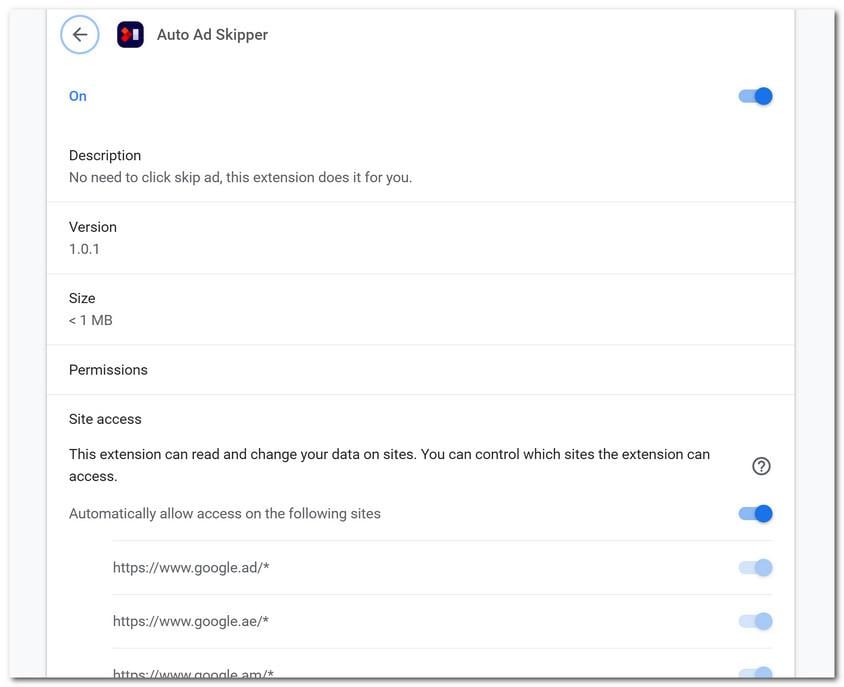The width and height of the screenshot is (844, 687).
Task: Open the Permissions section row
Action: [x=108, y=370]
